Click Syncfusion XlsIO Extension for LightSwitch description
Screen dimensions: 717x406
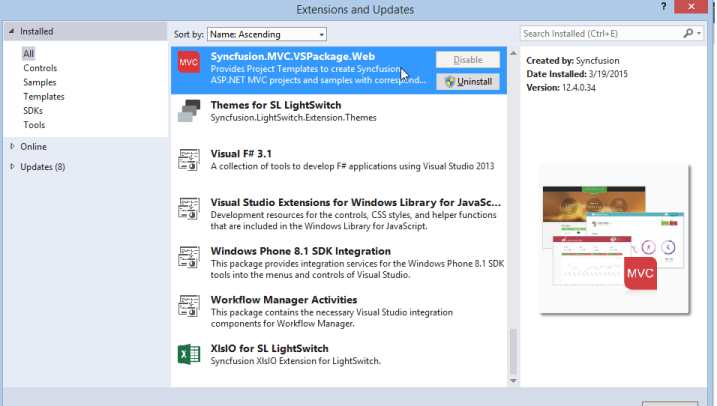[295, 361]
